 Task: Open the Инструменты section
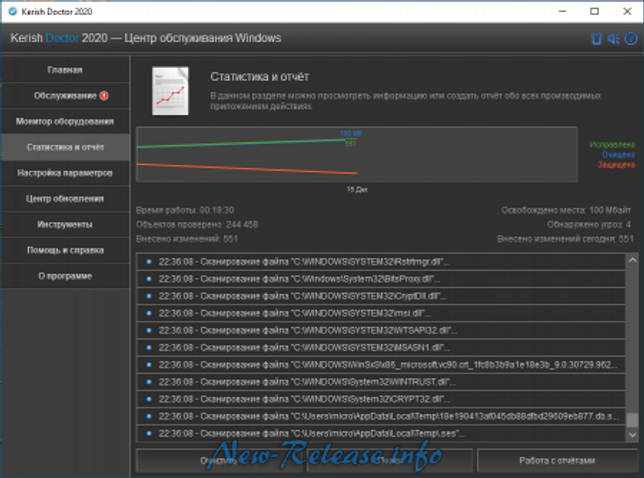coord(65,225)
